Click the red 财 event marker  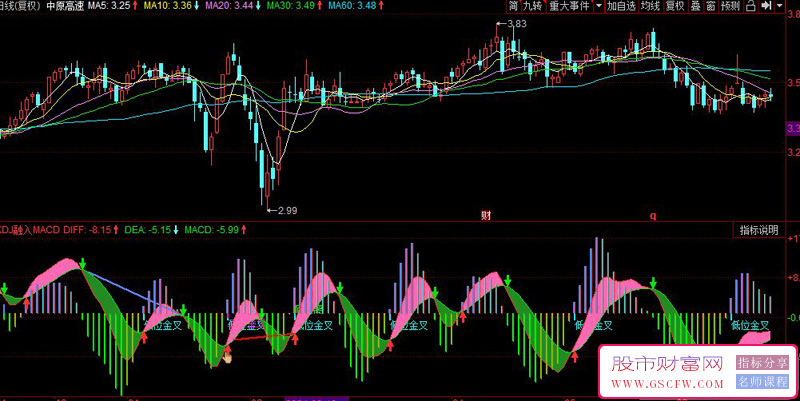(486, 215)
